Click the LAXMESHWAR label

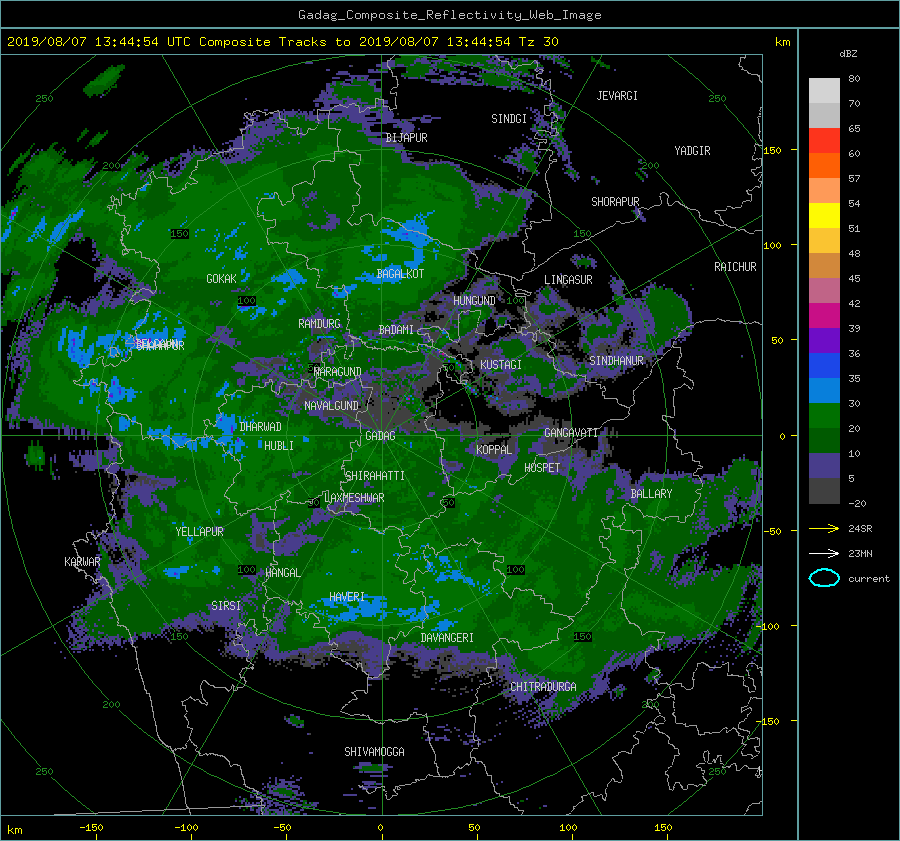[x=354, y=498]
